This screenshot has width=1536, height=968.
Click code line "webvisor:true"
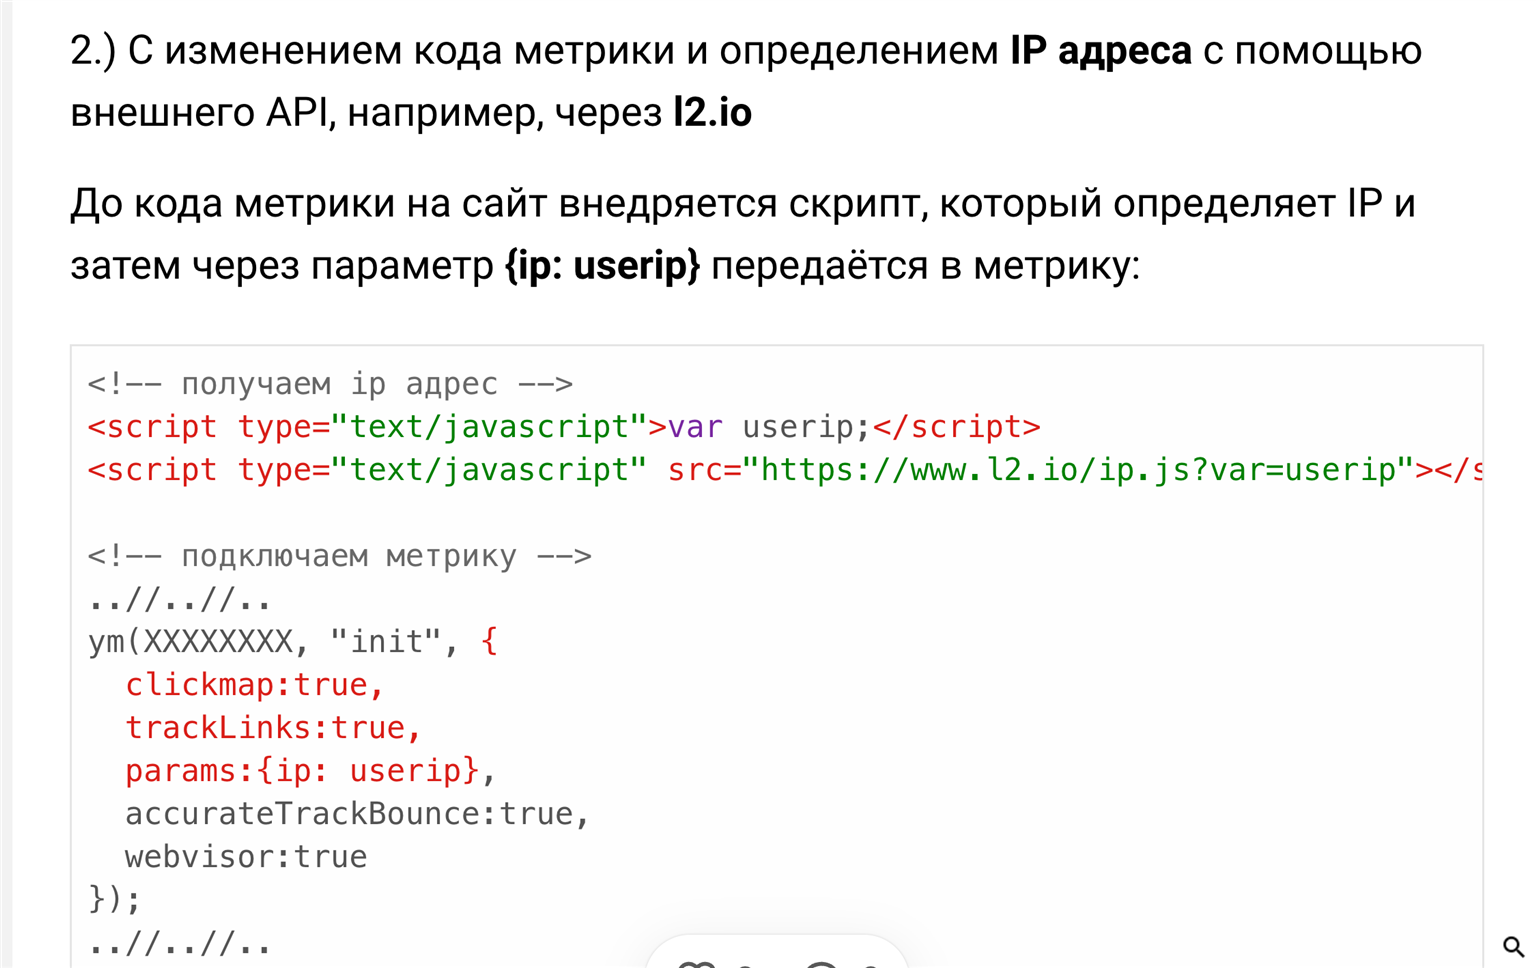(246, 857)
